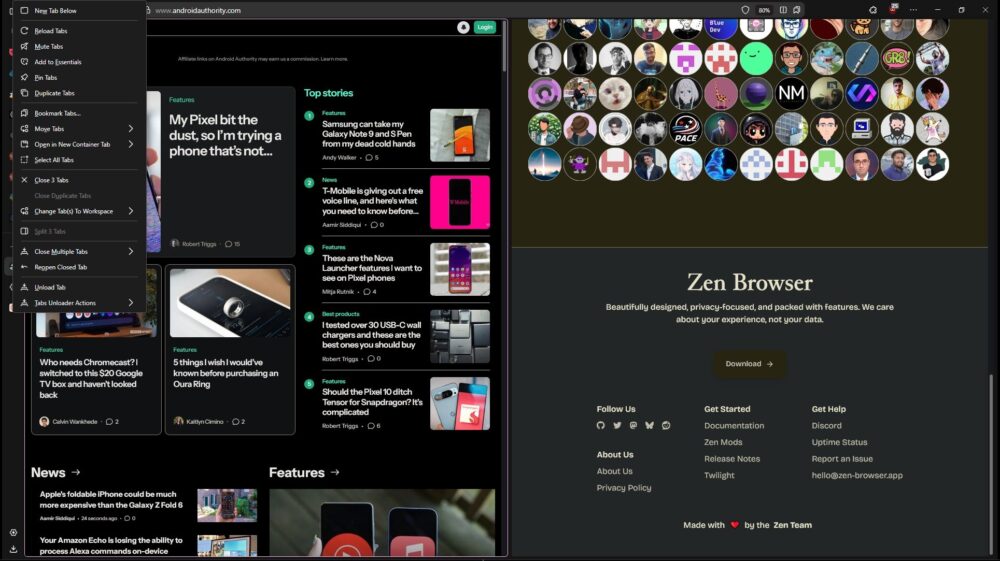
Task: Open the Release Notes footer link
Action: [732, 459]
